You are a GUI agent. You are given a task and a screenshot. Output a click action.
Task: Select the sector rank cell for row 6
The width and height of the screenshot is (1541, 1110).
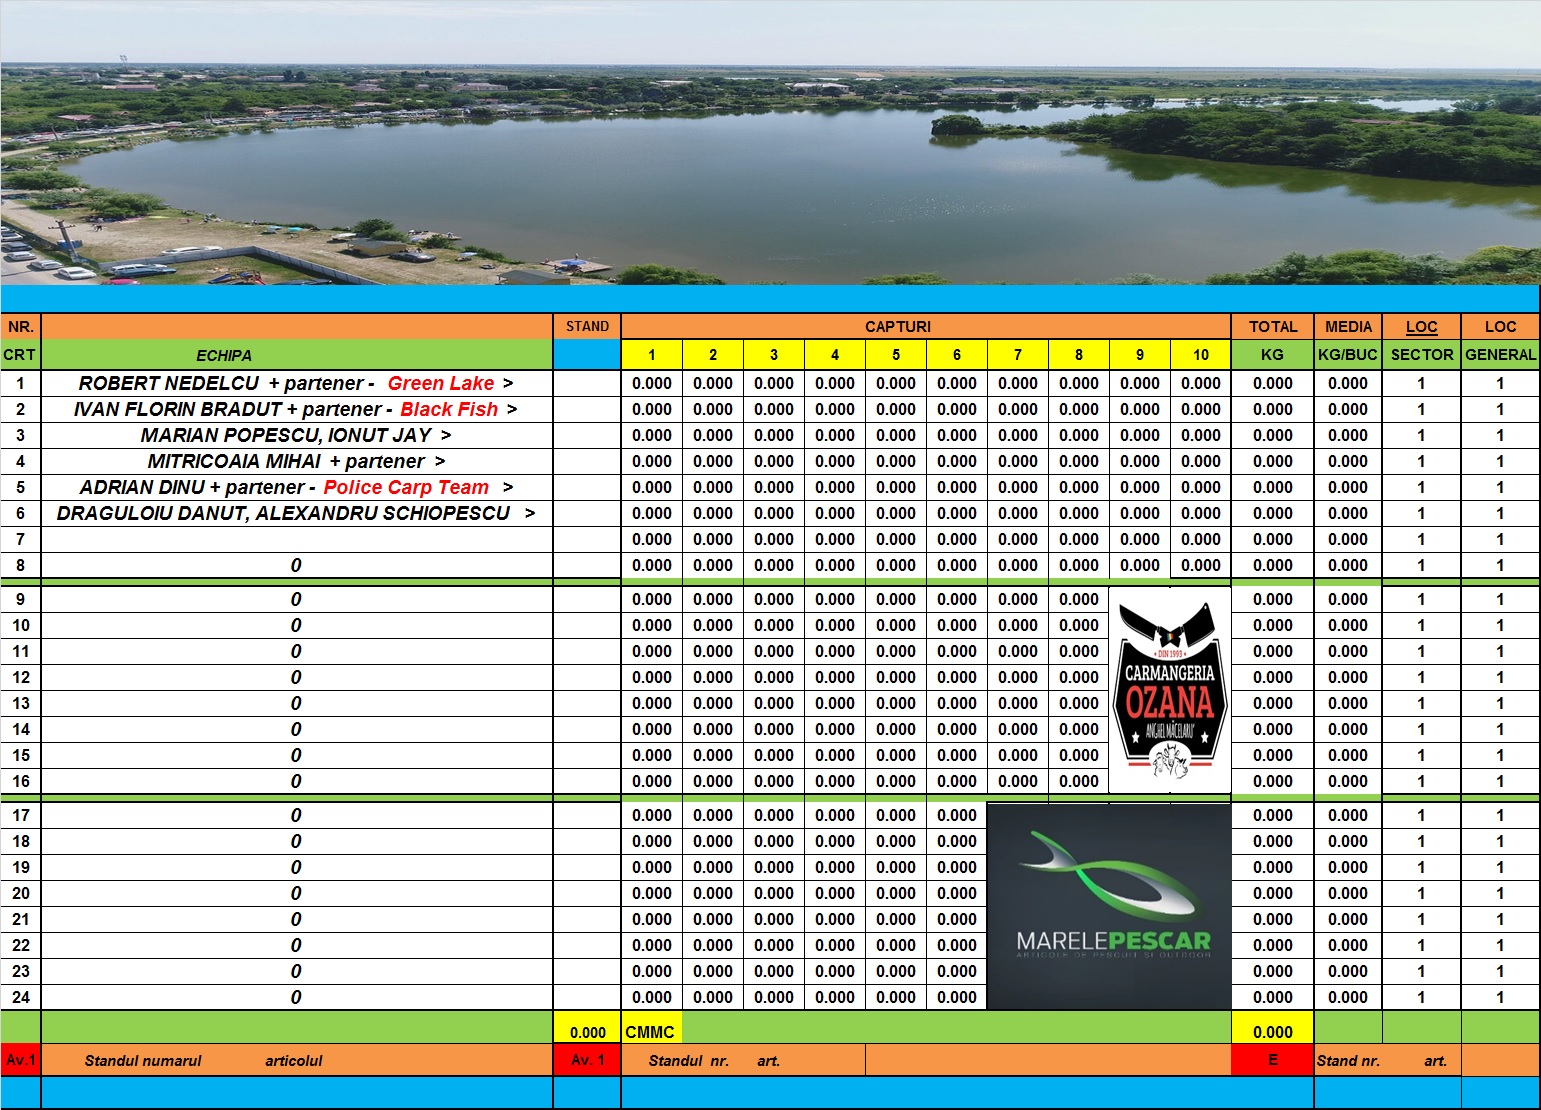pyautogui.click(x=1421, y=513)
